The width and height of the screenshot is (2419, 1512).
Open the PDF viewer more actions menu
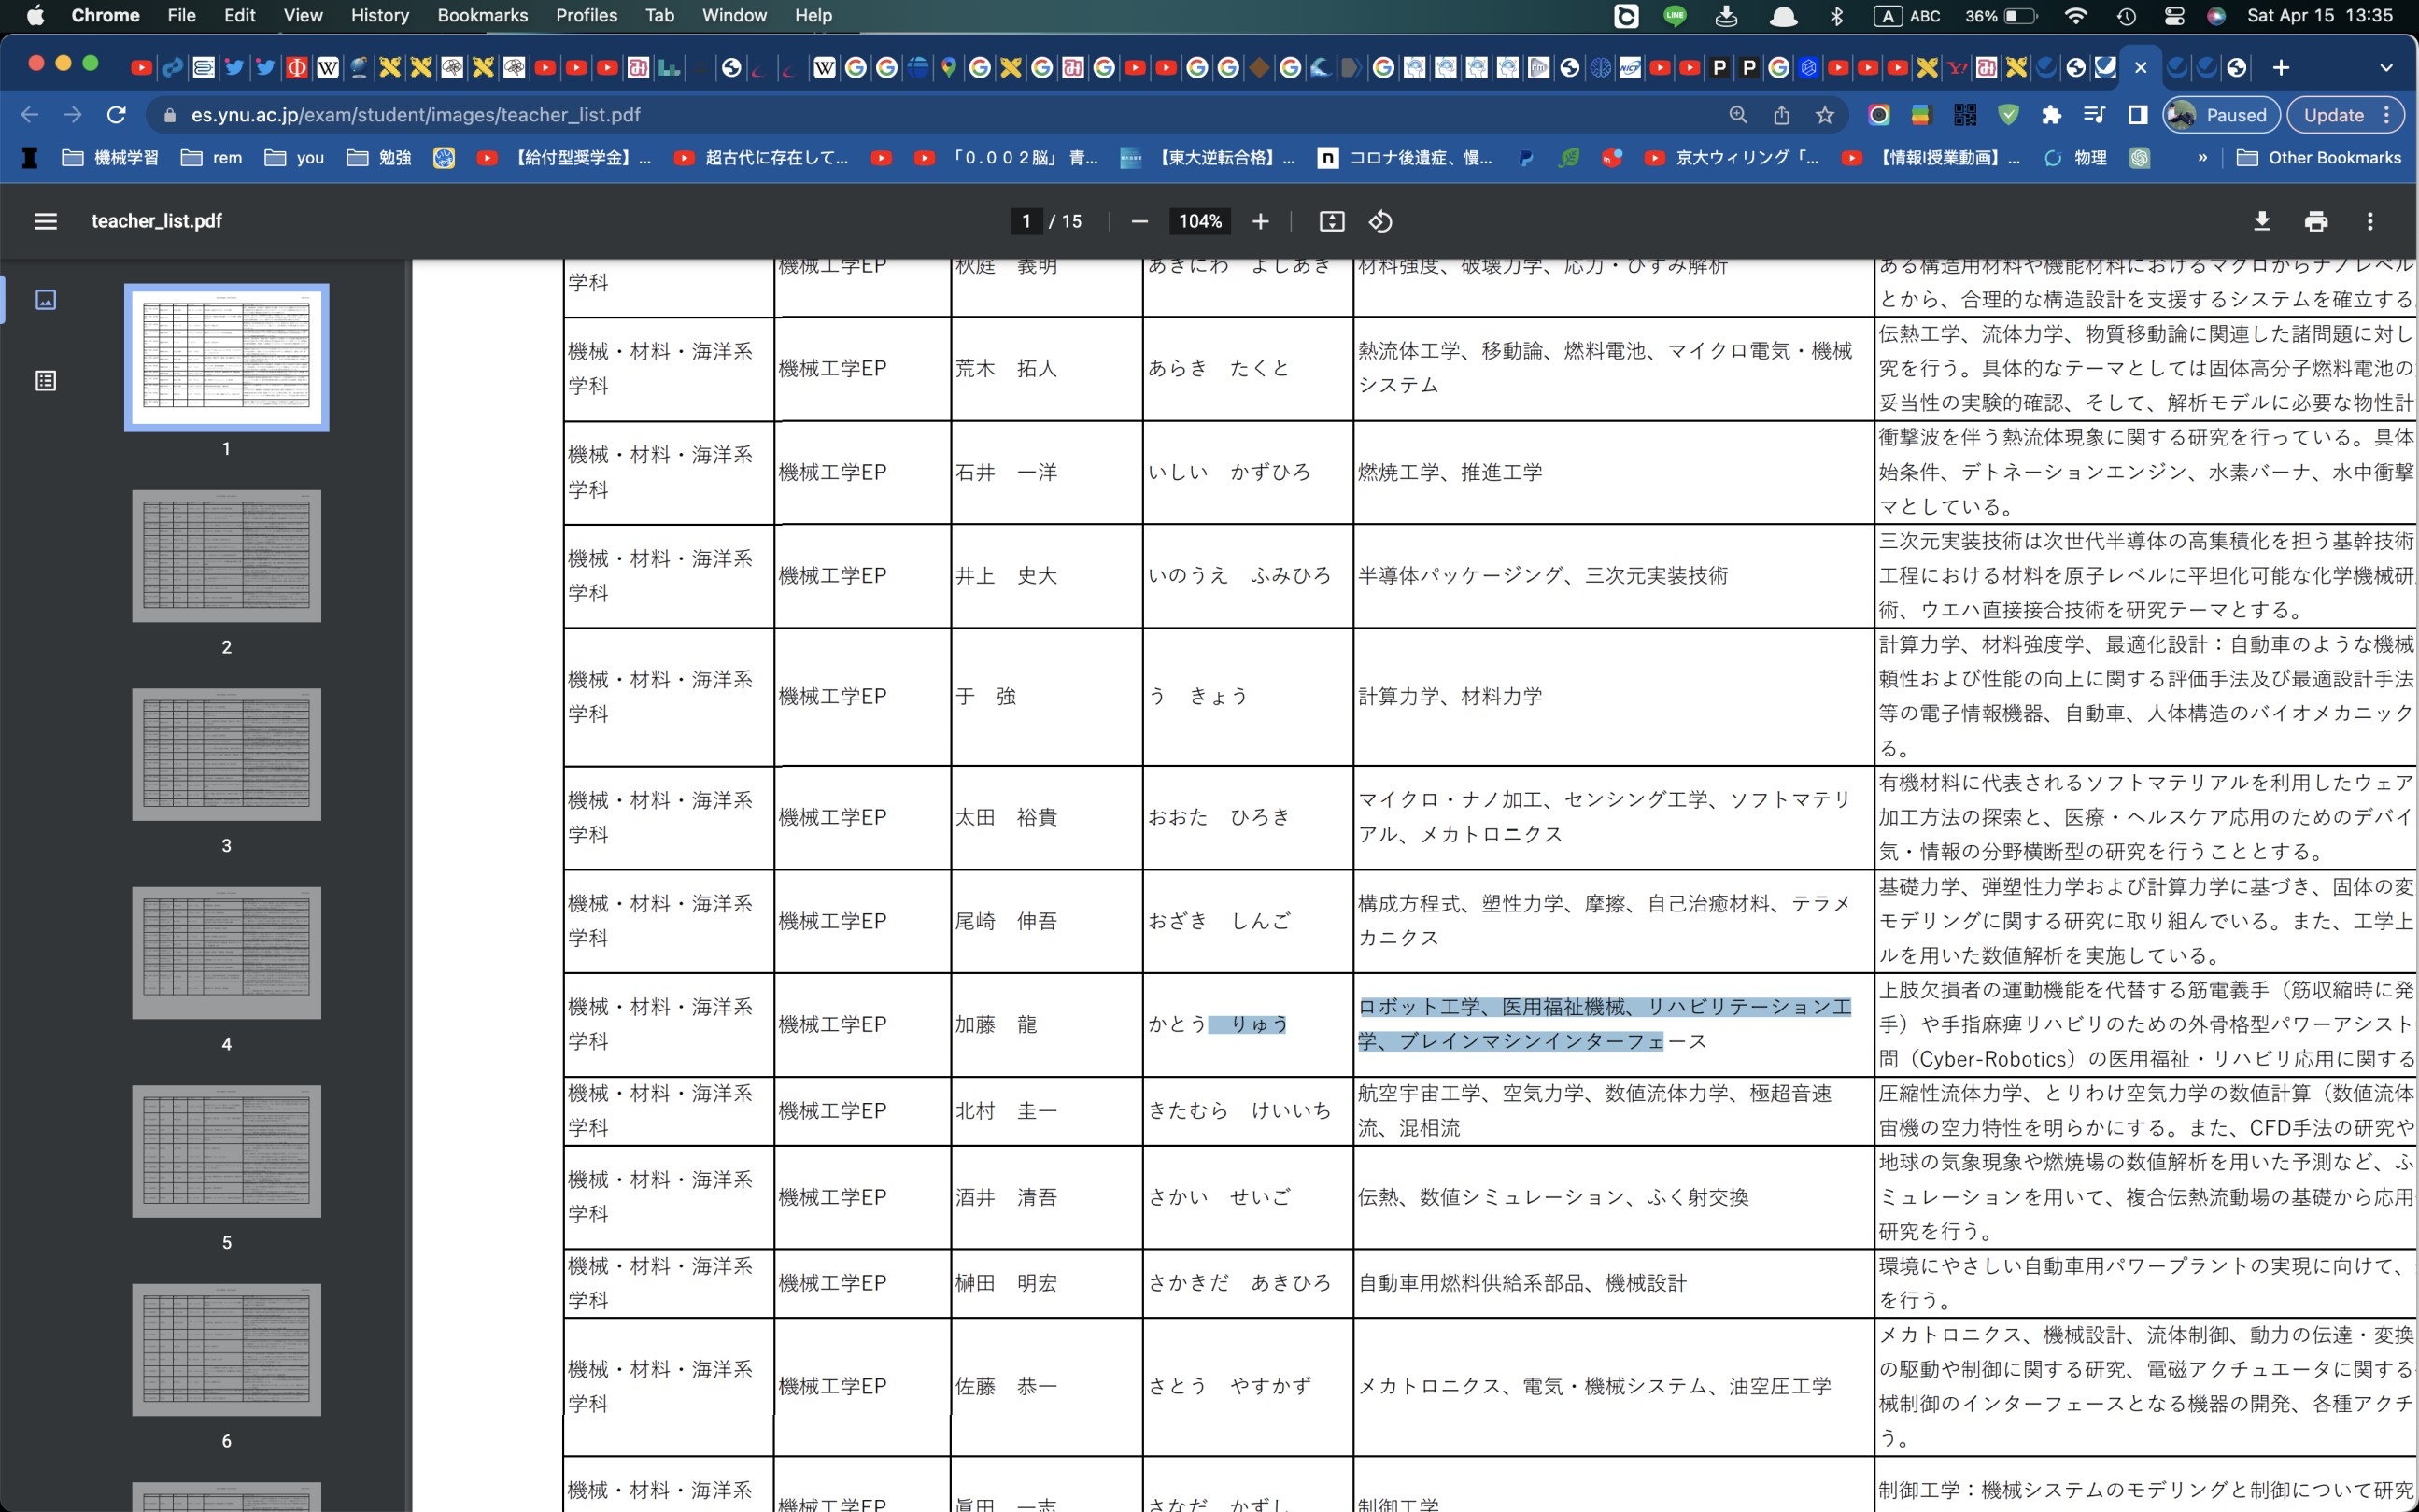[2370, 221]
